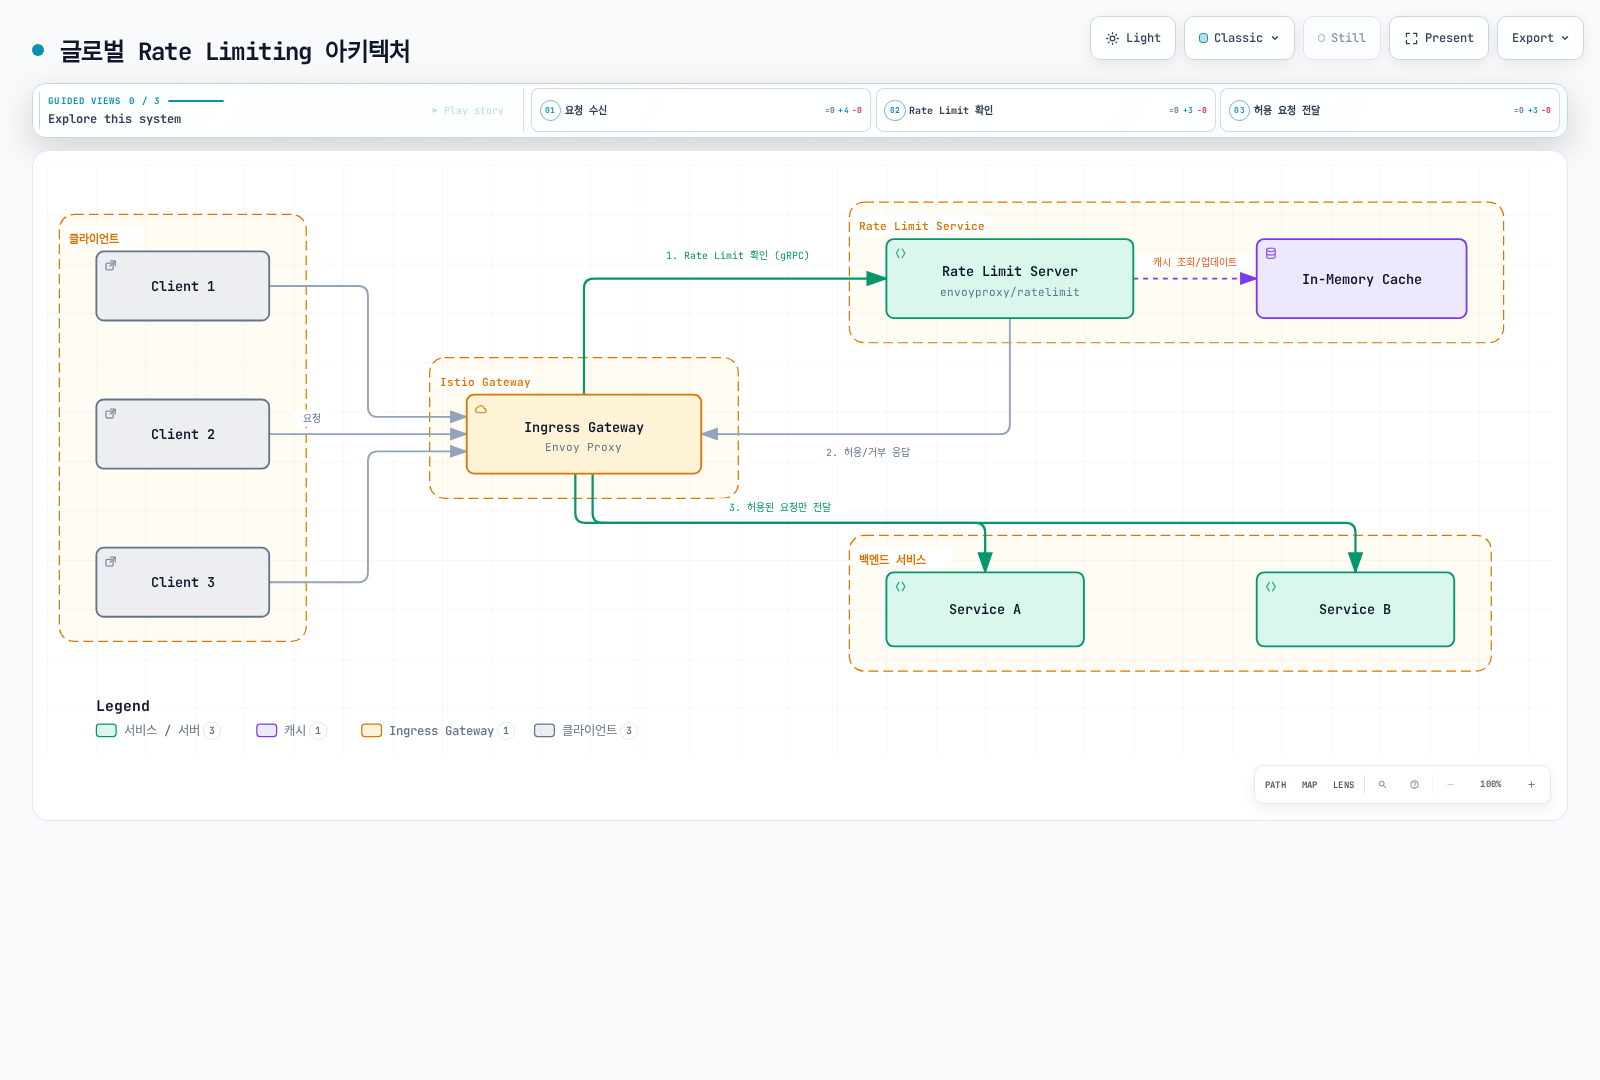Click the 클라이언트 group label
Screen dimensions: 1600x1080
(93, 238)
